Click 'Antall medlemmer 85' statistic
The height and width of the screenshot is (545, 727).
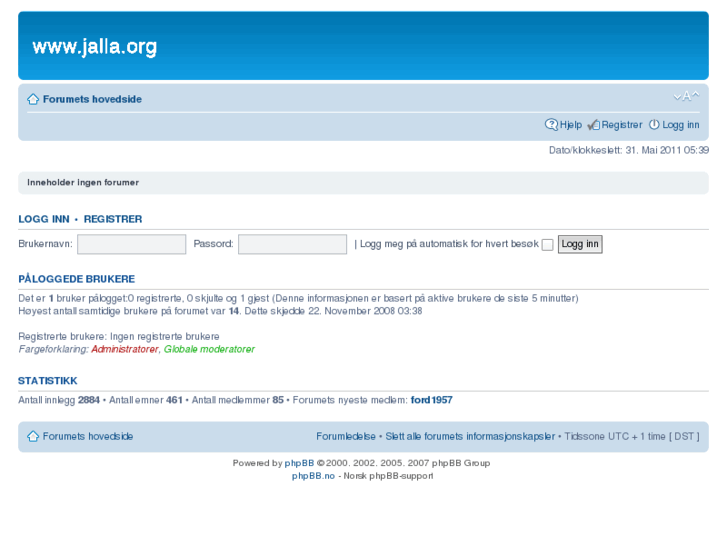pos(237,400)
